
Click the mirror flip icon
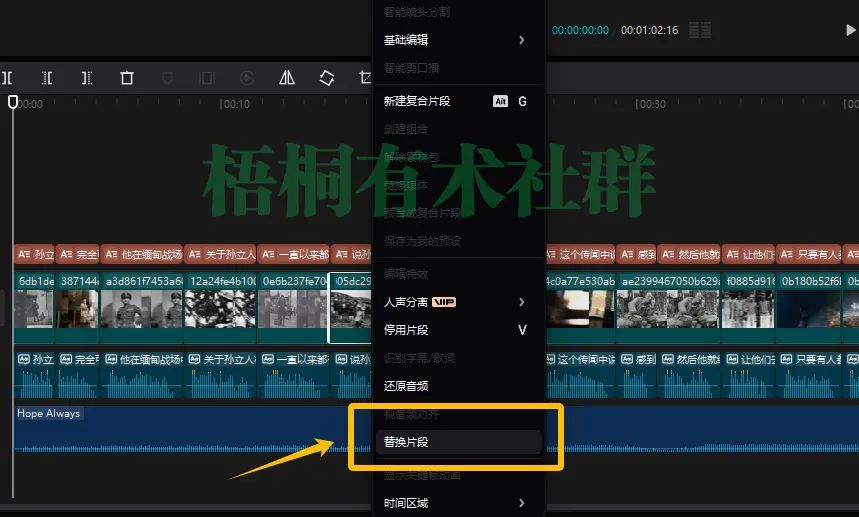click(287, 78)
